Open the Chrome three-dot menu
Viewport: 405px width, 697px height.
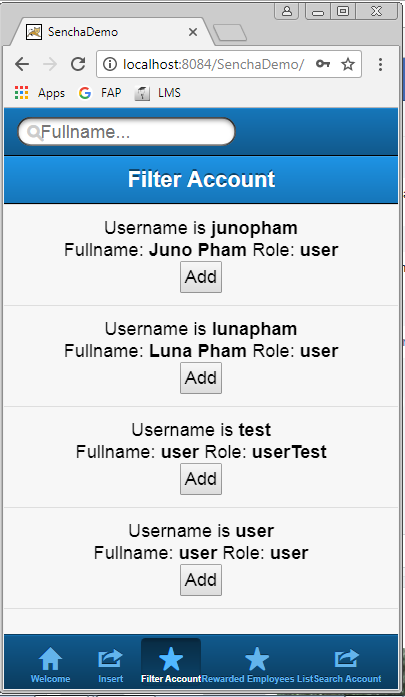(x=380, y=64)
